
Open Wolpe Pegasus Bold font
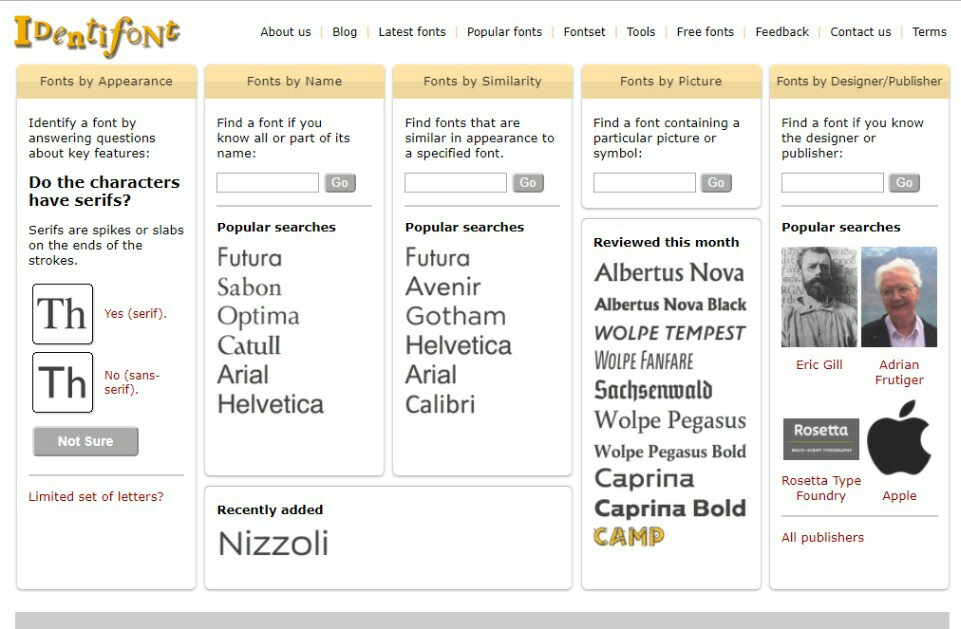pos(669,452)
